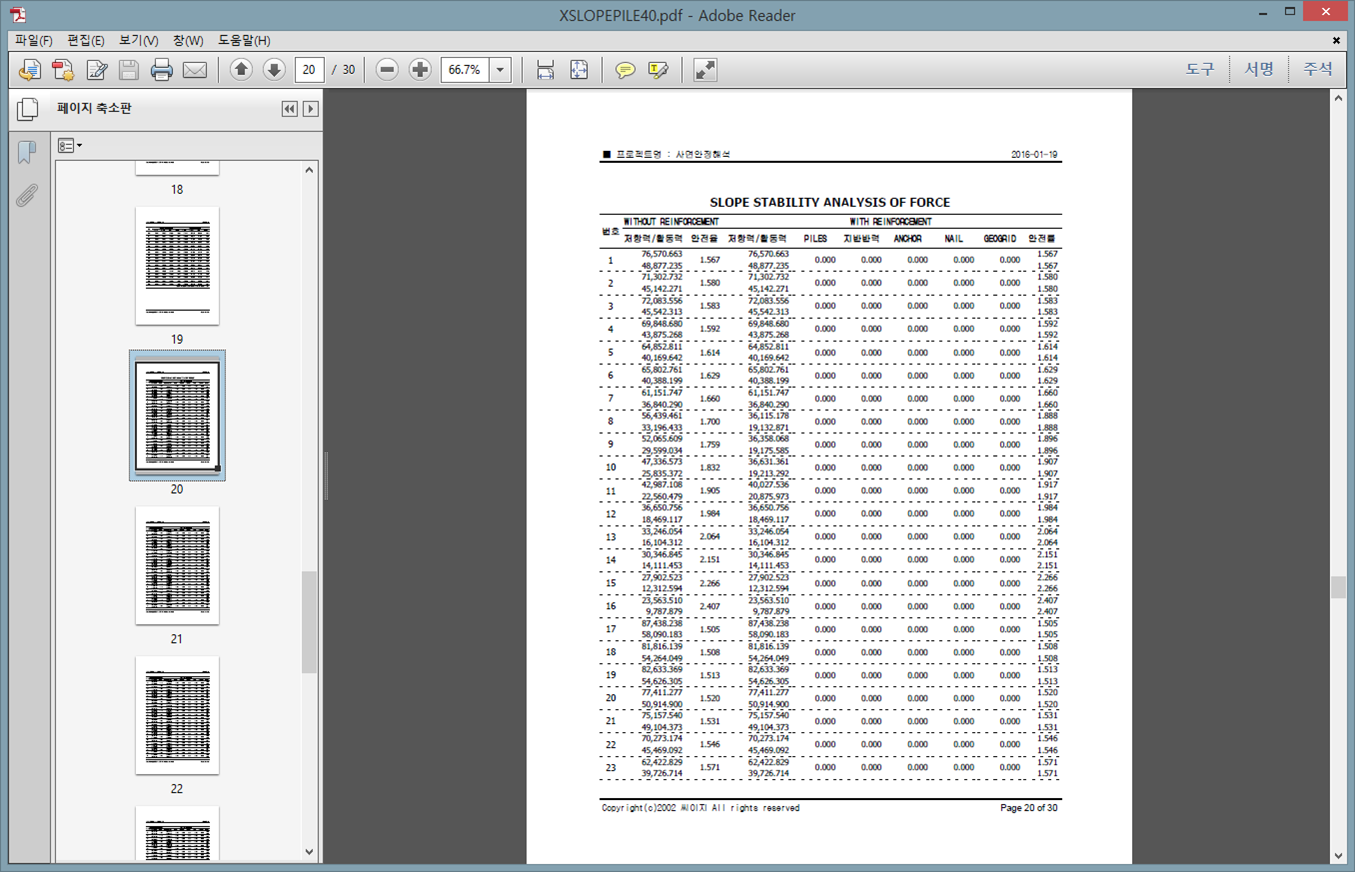Viewport: 1355px width, 872px height.
Task: Click the Fit one full page icon
Action: 579,70
